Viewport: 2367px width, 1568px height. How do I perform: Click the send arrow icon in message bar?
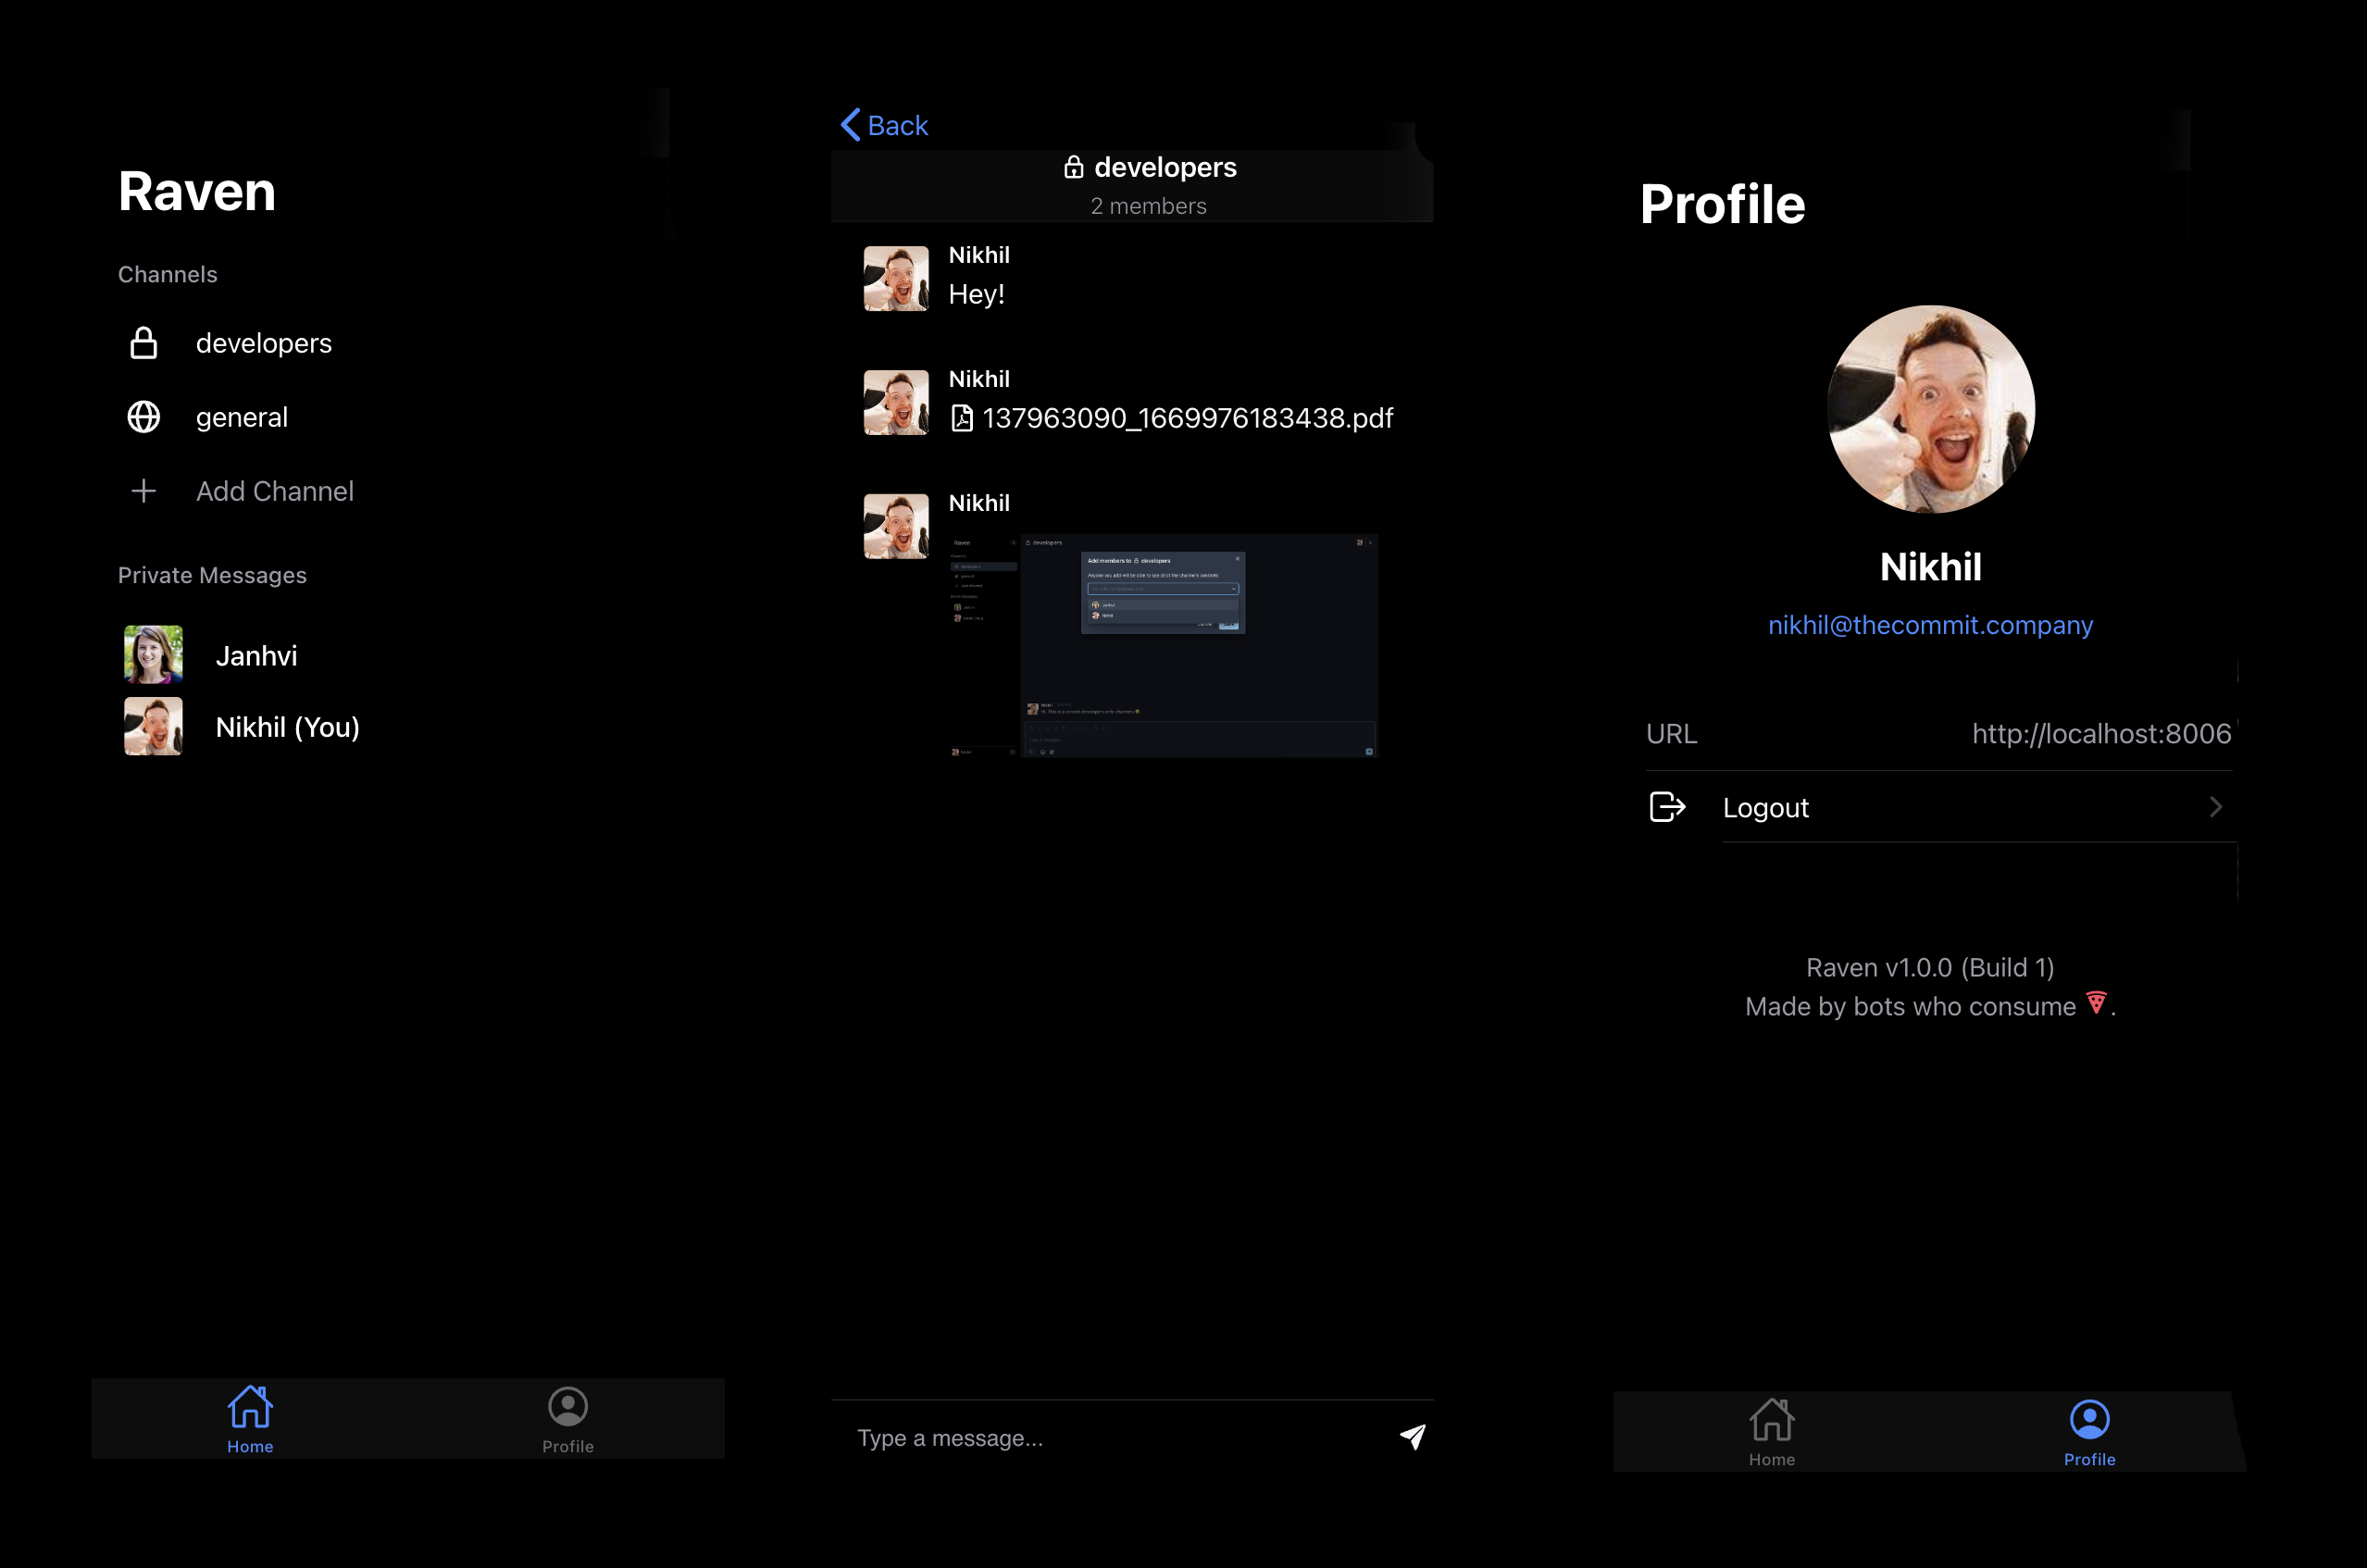coord(1414,1437)
